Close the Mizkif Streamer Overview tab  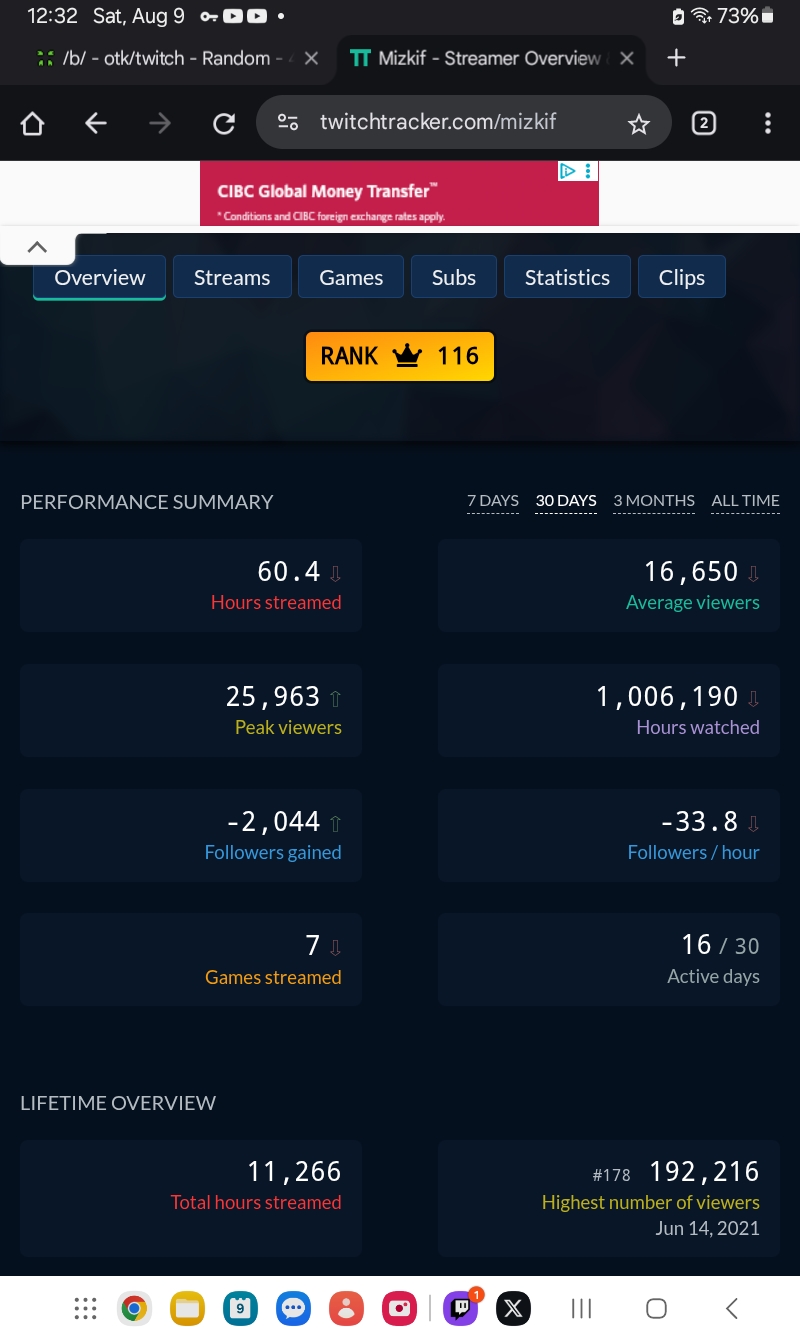627,58
